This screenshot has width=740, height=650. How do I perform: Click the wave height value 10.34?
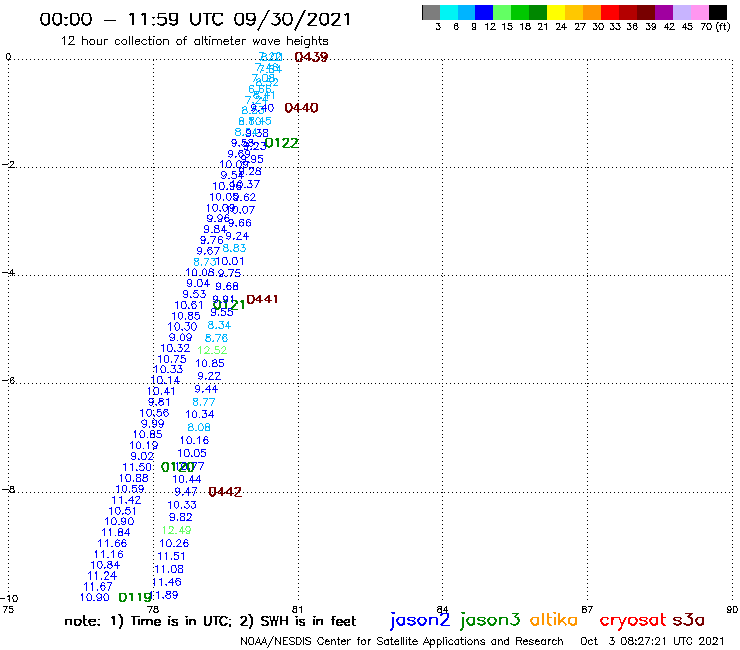200,414
